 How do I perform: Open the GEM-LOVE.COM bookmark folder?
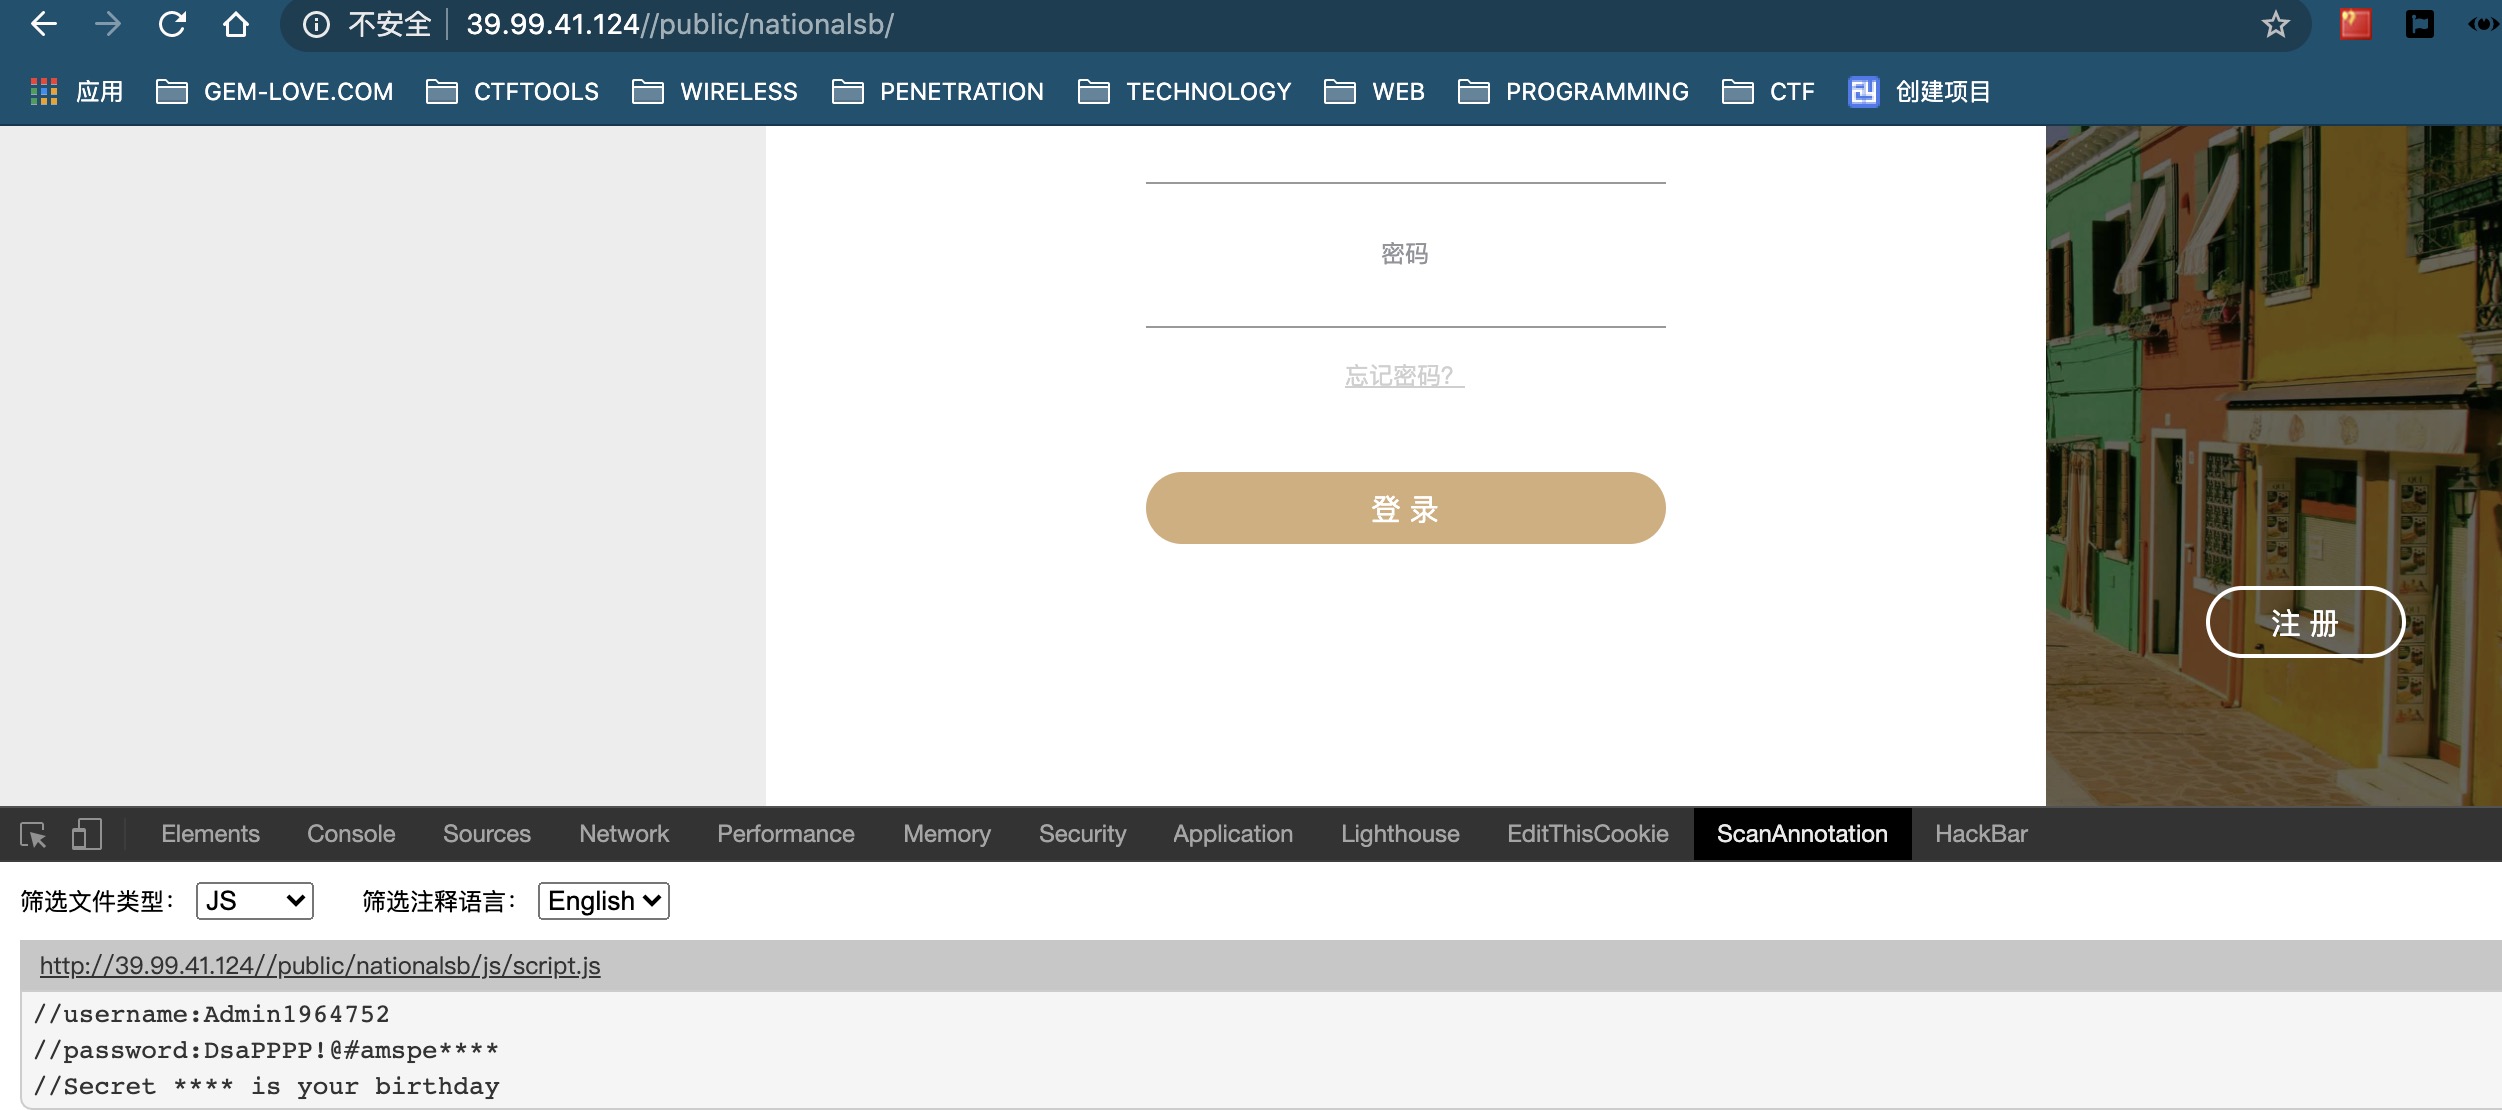(x=275, y=92)
